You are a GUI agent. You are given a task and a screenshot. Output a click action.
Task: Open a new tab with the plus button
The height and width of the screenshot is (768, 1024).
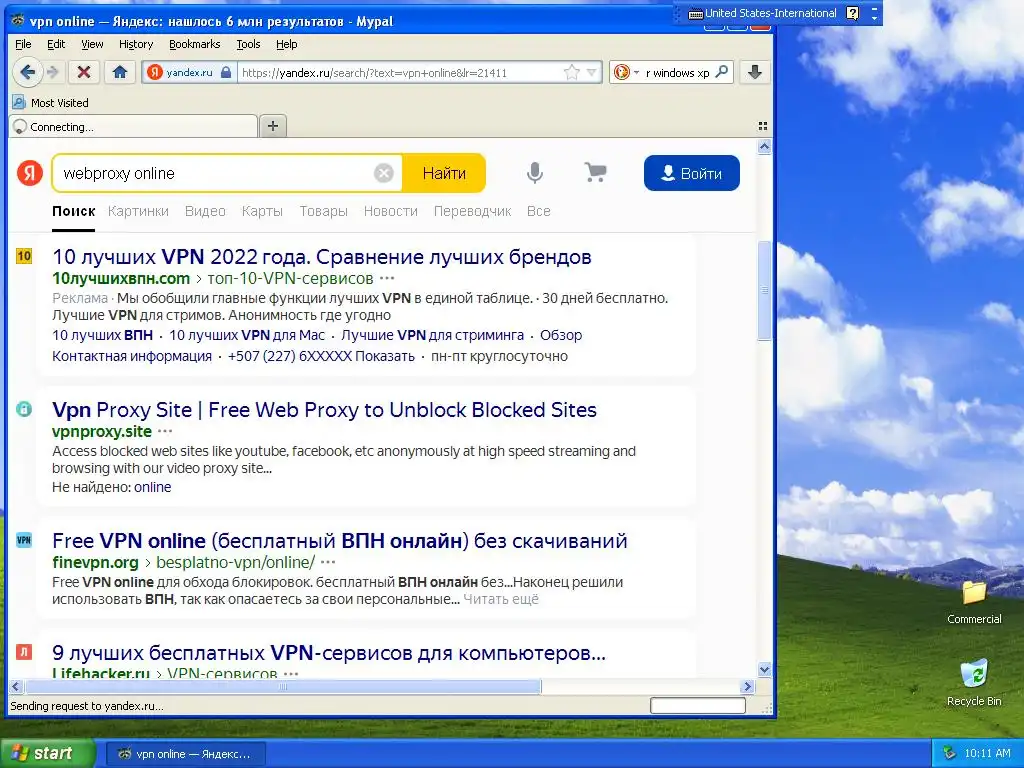(x=273, y=126)
